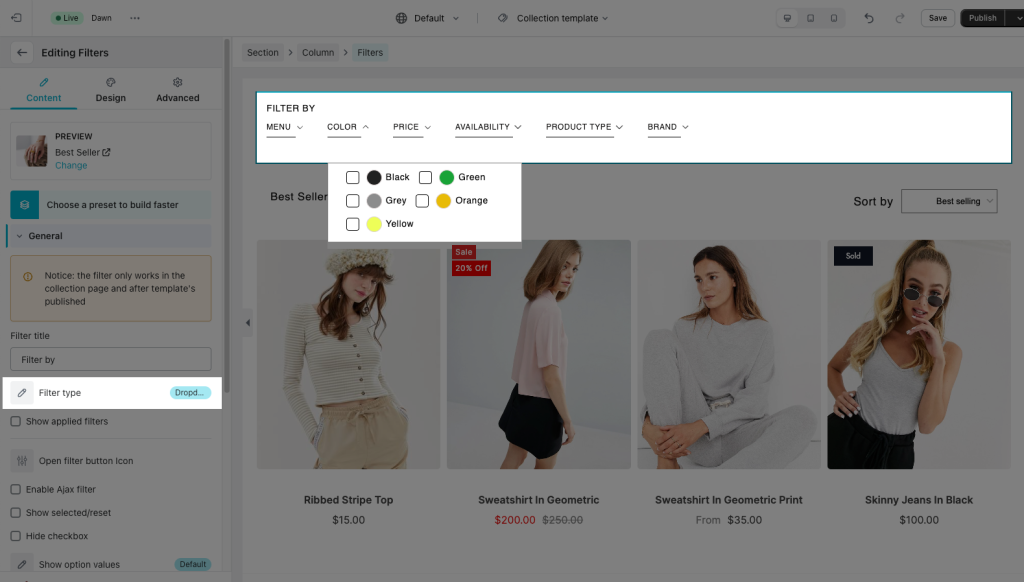This screenshot has height=582, width=1024.
Task: Click the undo arrow
Action: point(869,18)
